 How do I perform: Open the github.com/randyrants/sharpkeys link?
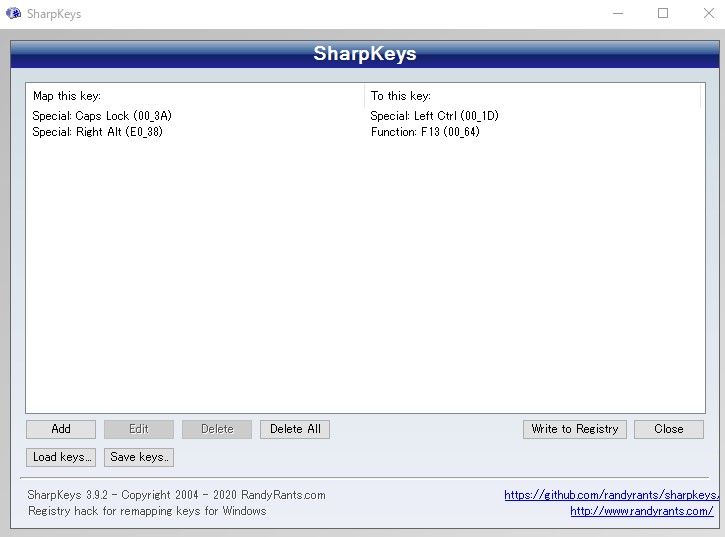click(x=611, y=495)
